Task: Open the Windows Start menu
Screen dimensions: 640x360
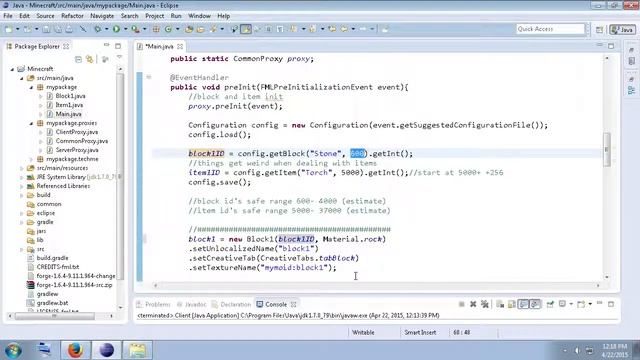Action: point(13,350)
